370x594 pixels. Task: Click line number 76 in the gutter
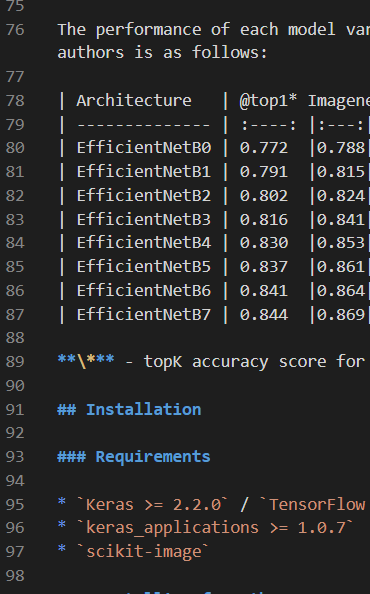point(15,30)
